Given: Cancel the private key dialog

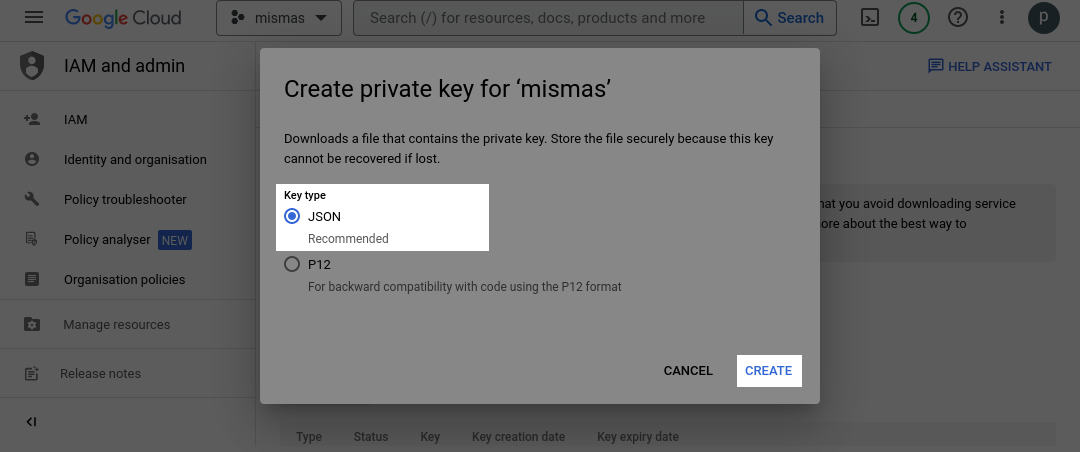Looking at the screenshot, I should coord(688,371).
